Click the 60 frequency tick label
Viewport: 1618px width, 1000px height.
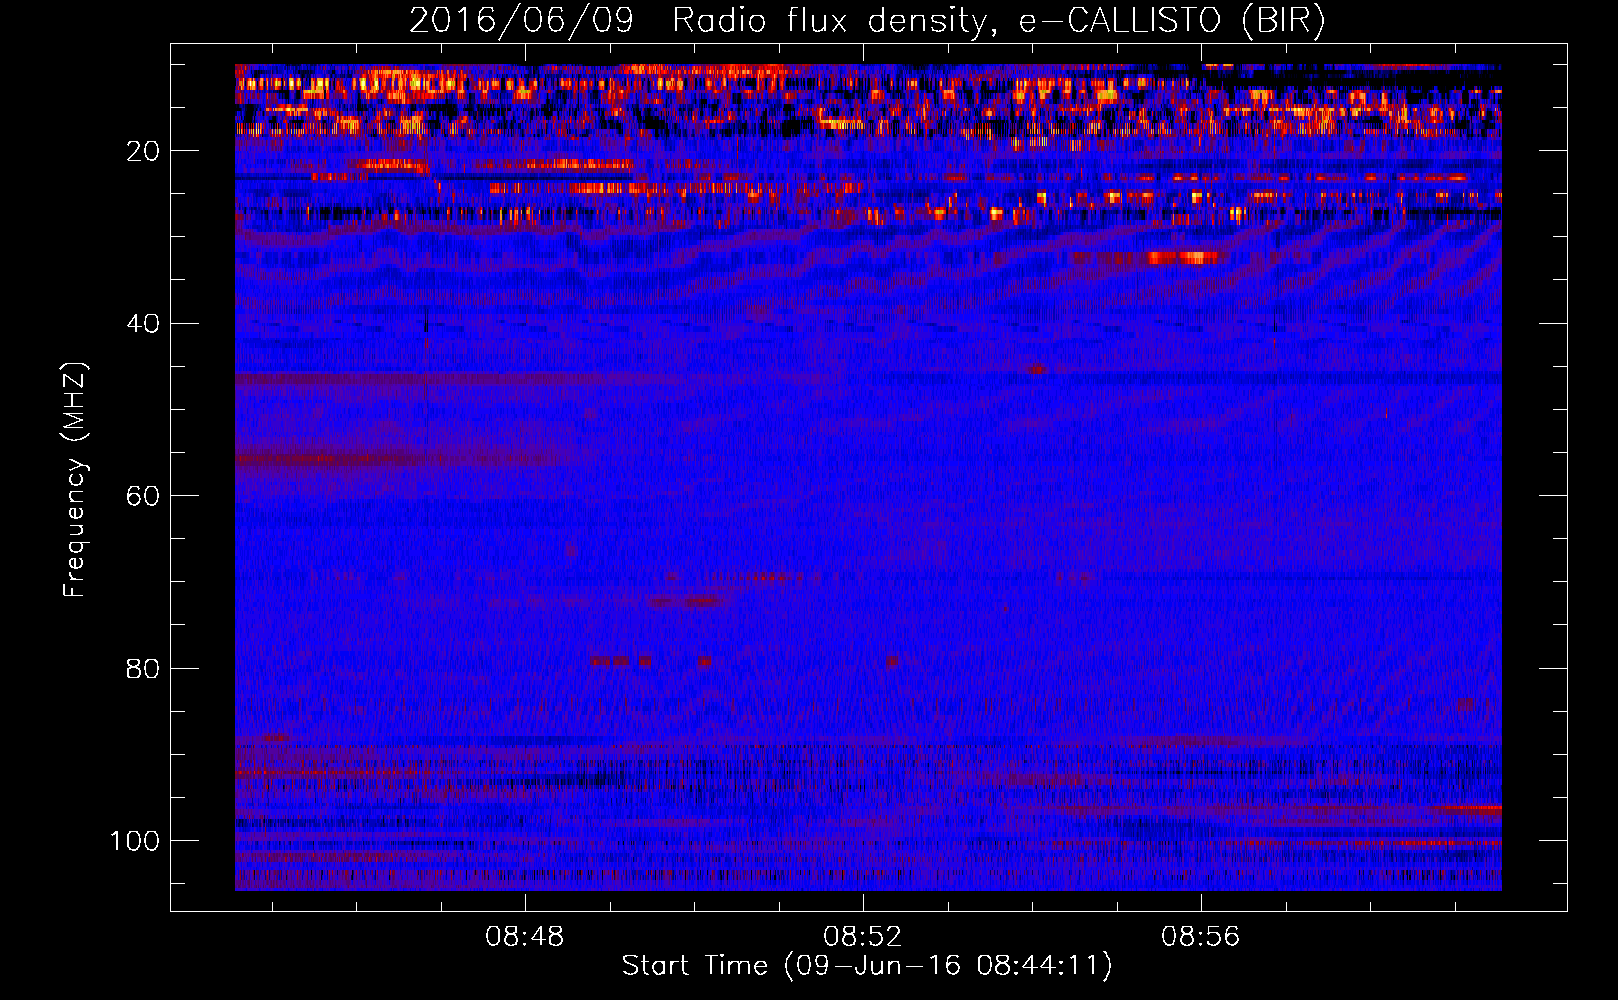point(143,496)
